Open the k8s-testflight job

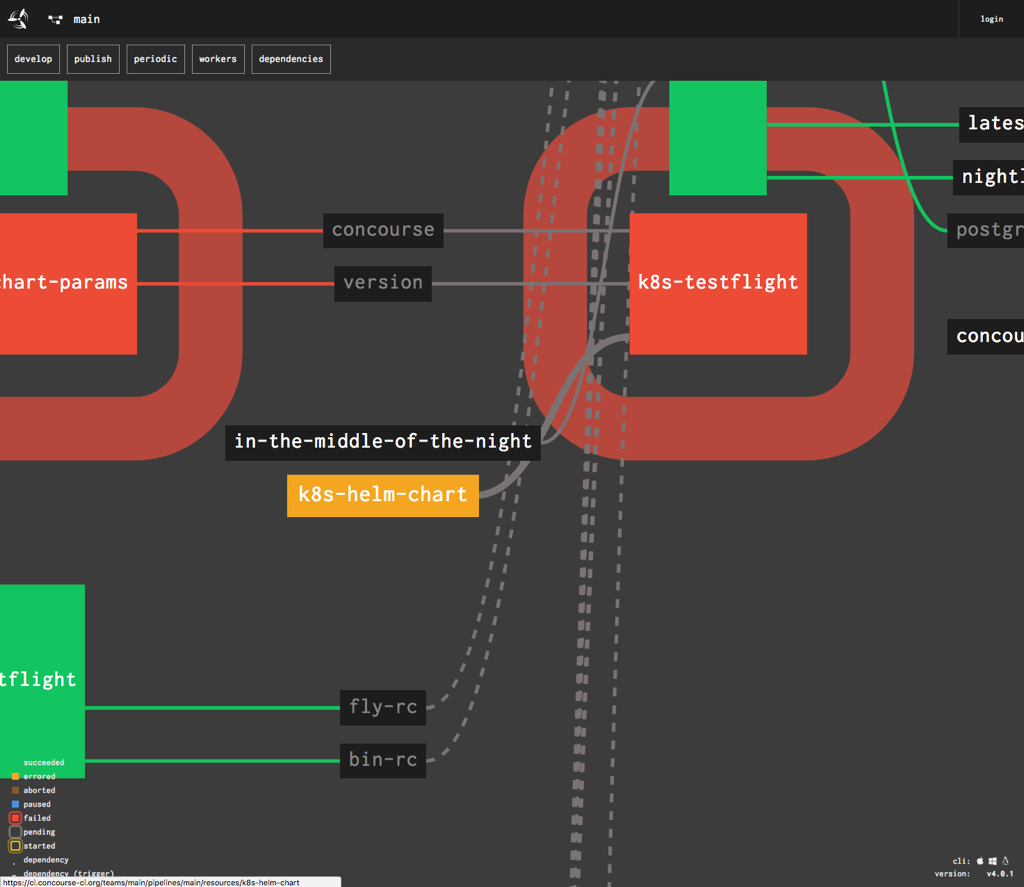[718, 283]
